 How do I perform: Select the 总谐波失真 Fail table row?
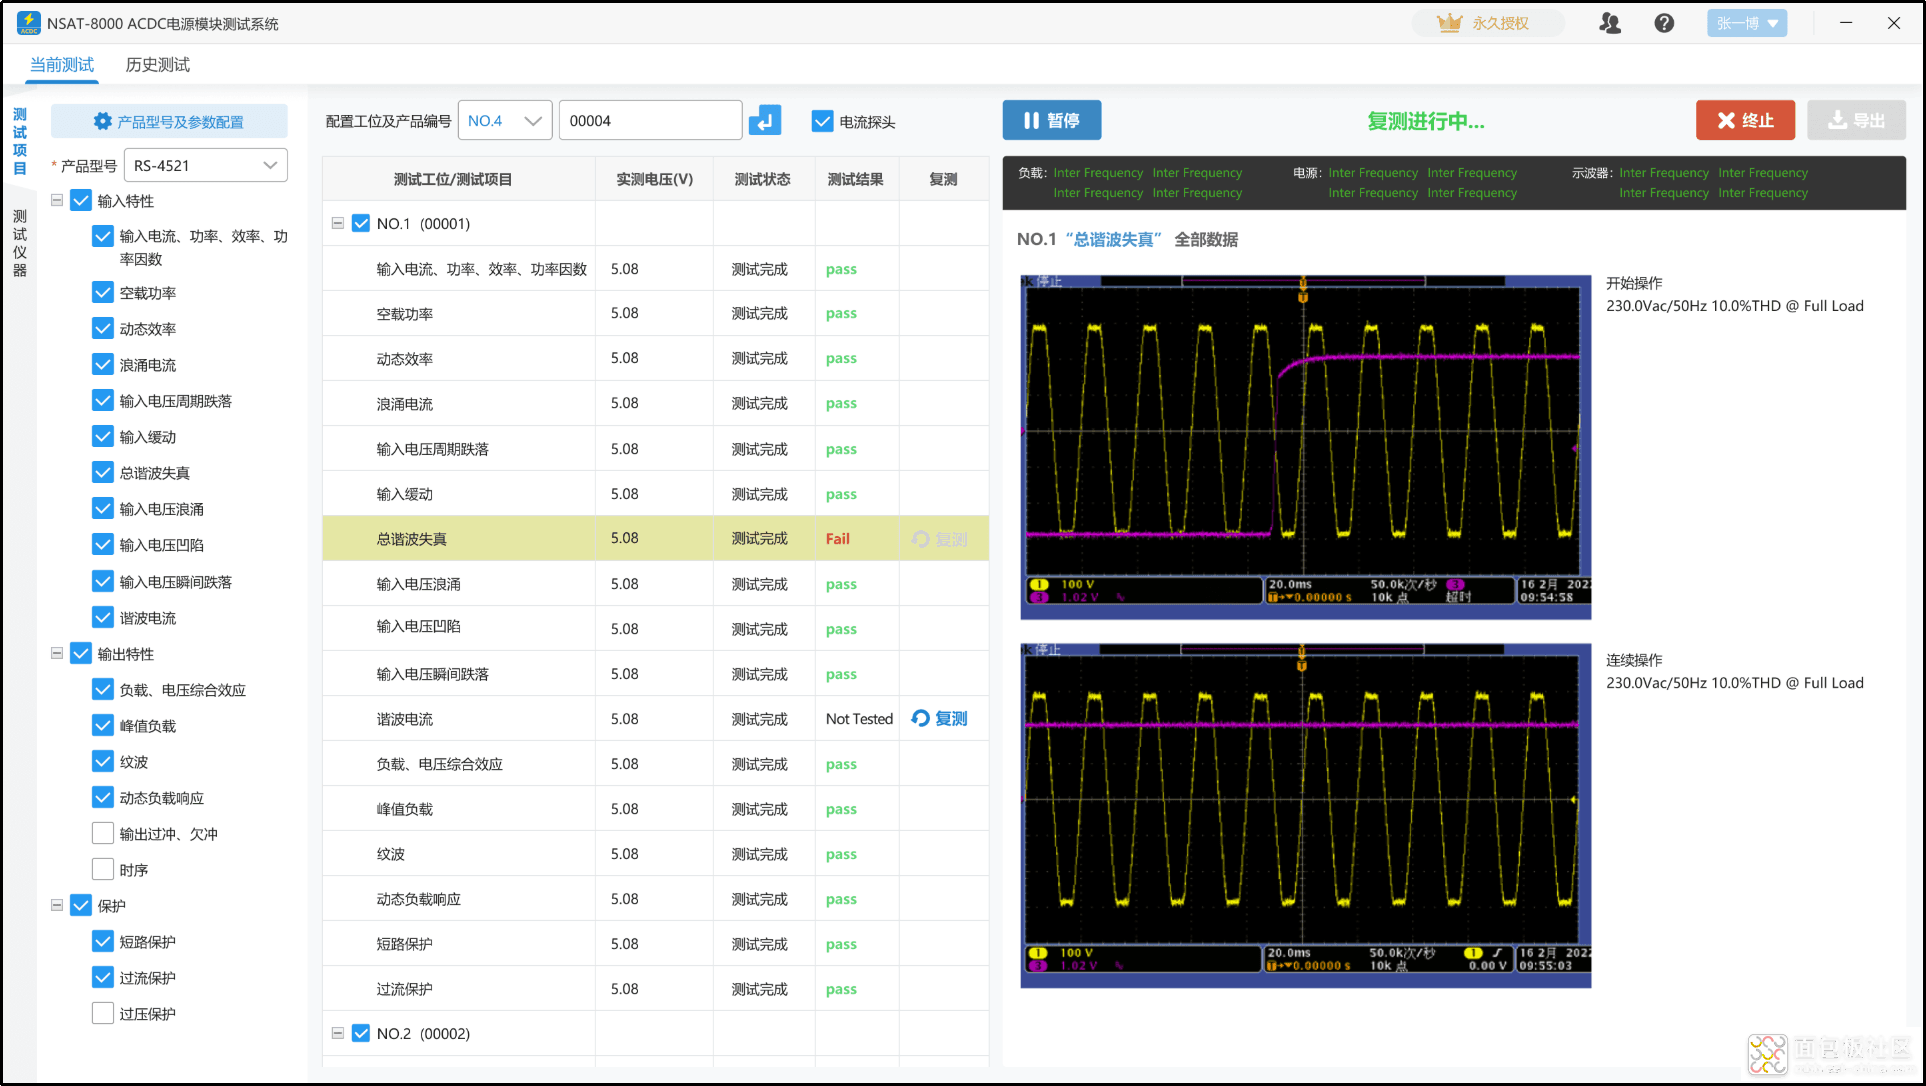pyautogui.click(x=656, y=539)
